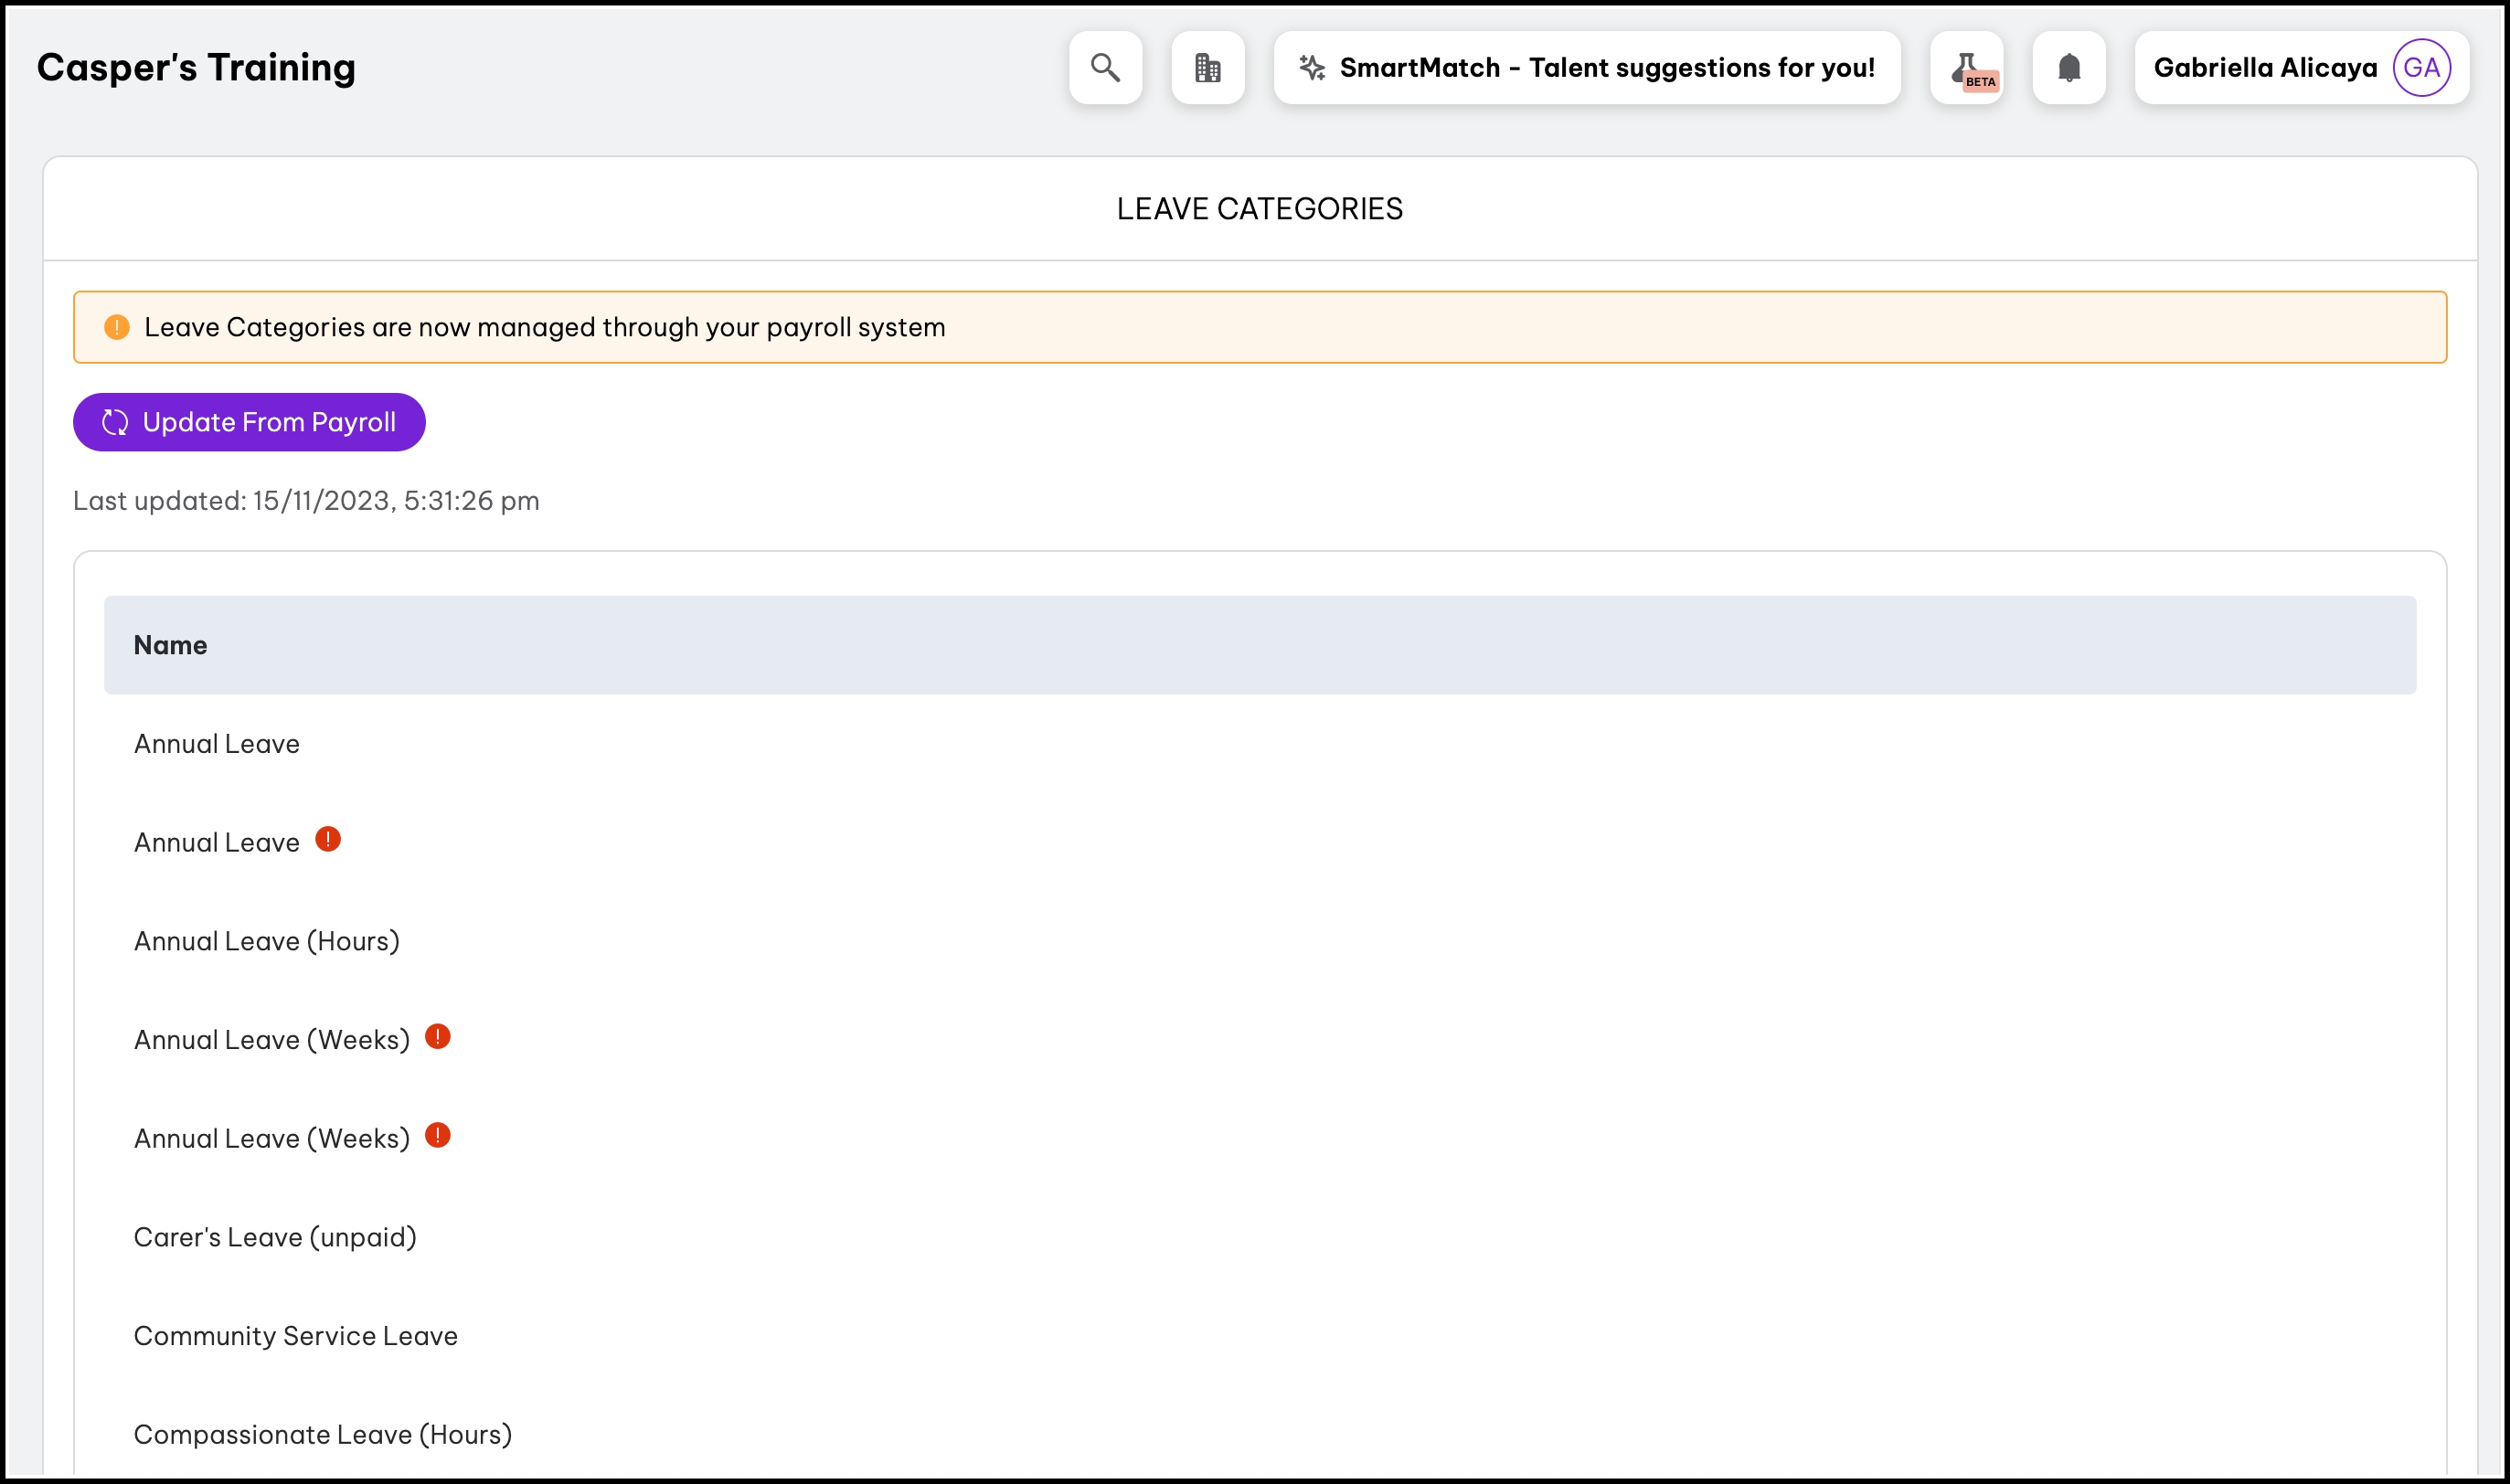Click the orange alert icon in banner
The height and width of the screenshot is (1484, 2510).
[x=117, y=327]
